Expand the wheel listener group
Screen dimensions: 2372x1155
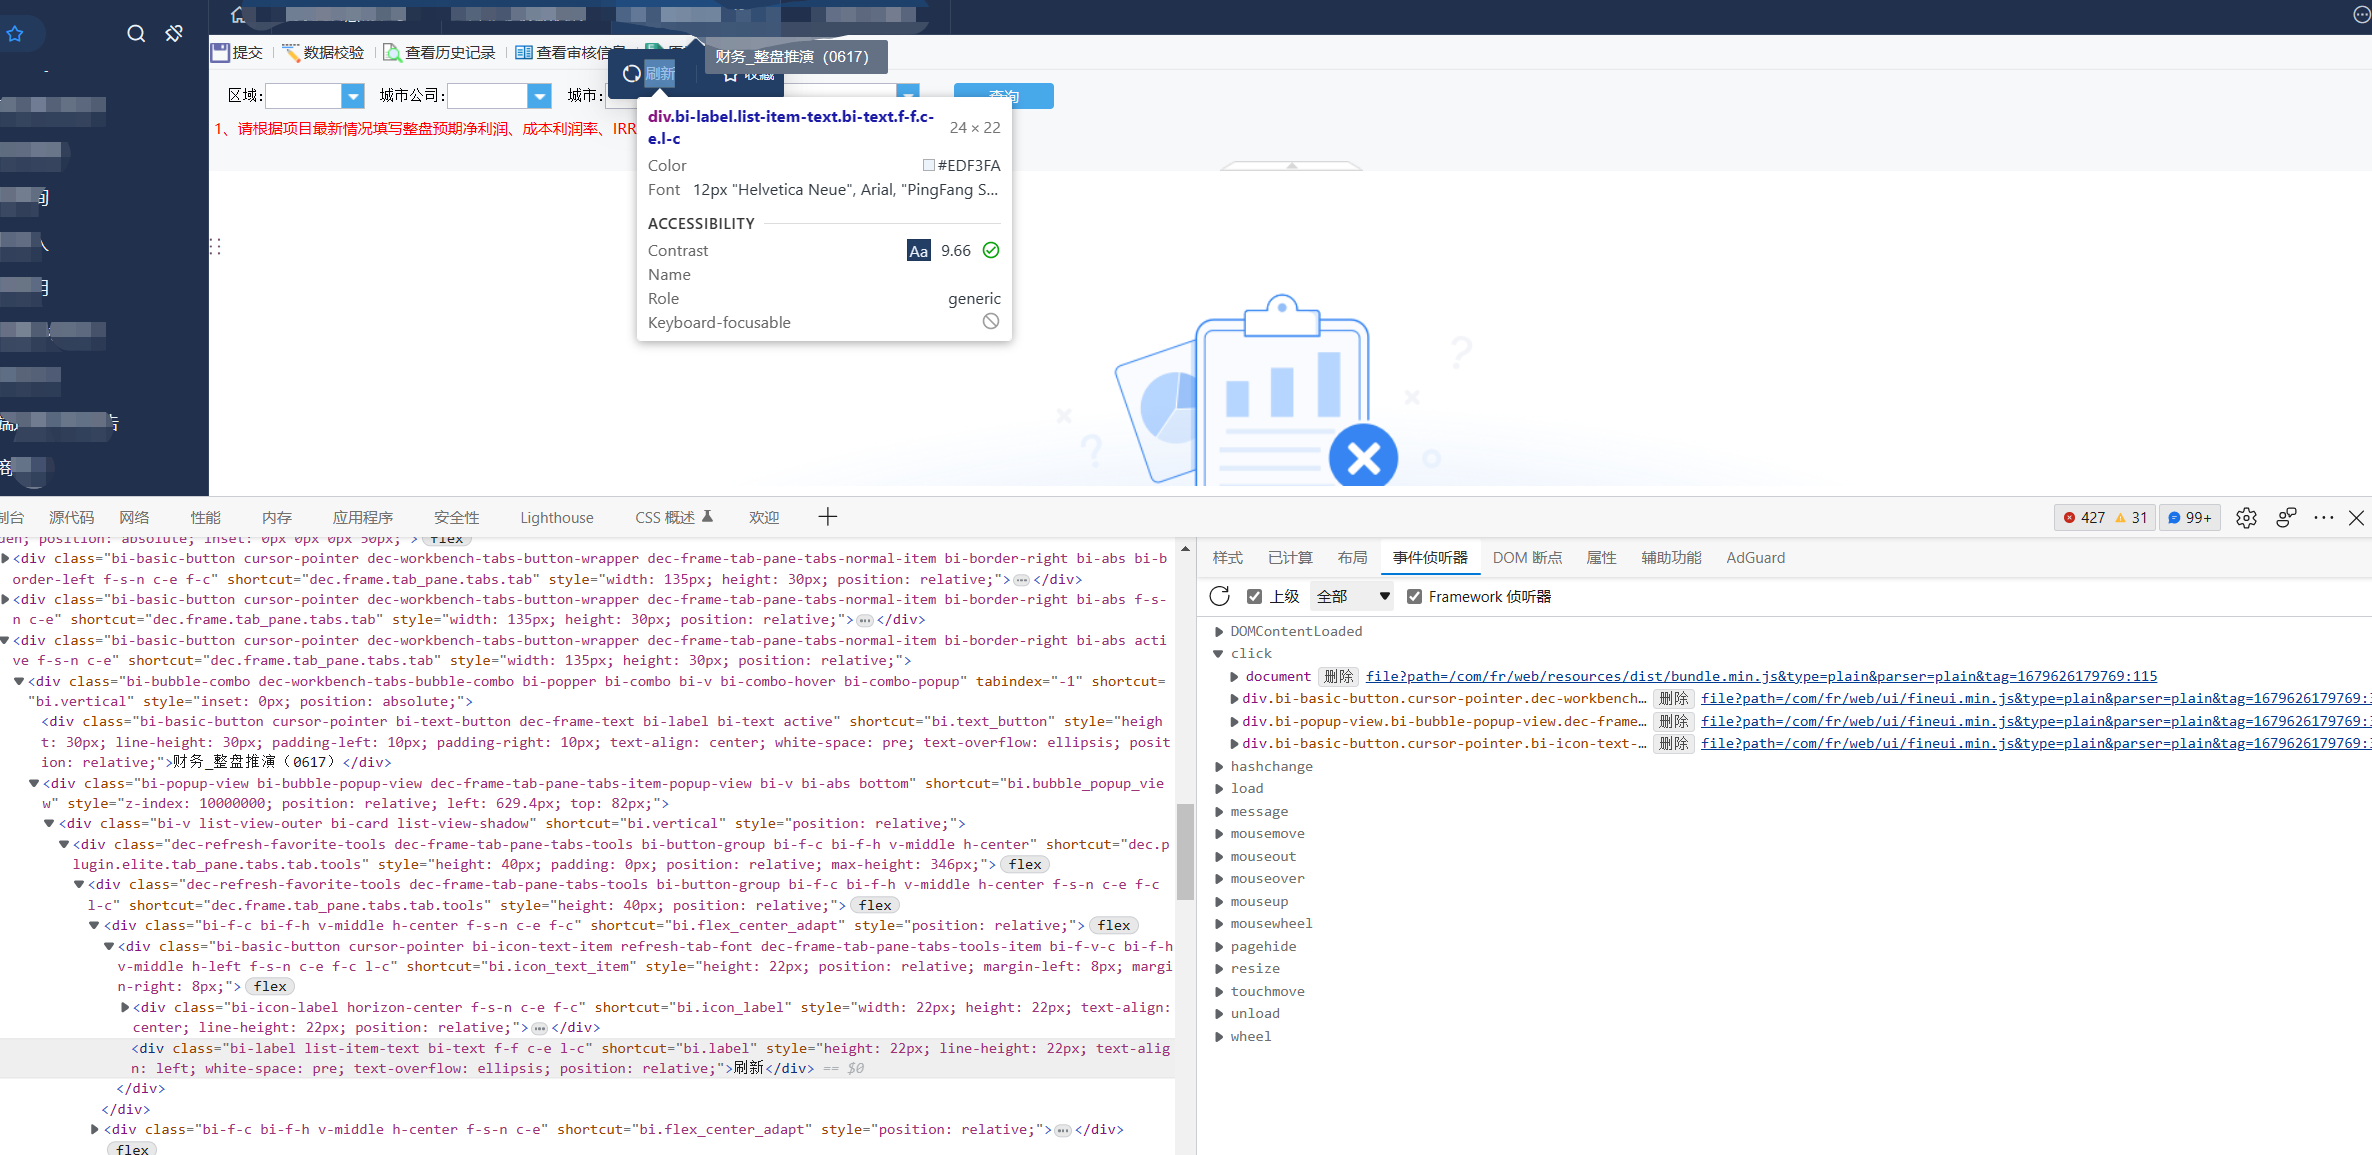[x=1219, y=1037]
